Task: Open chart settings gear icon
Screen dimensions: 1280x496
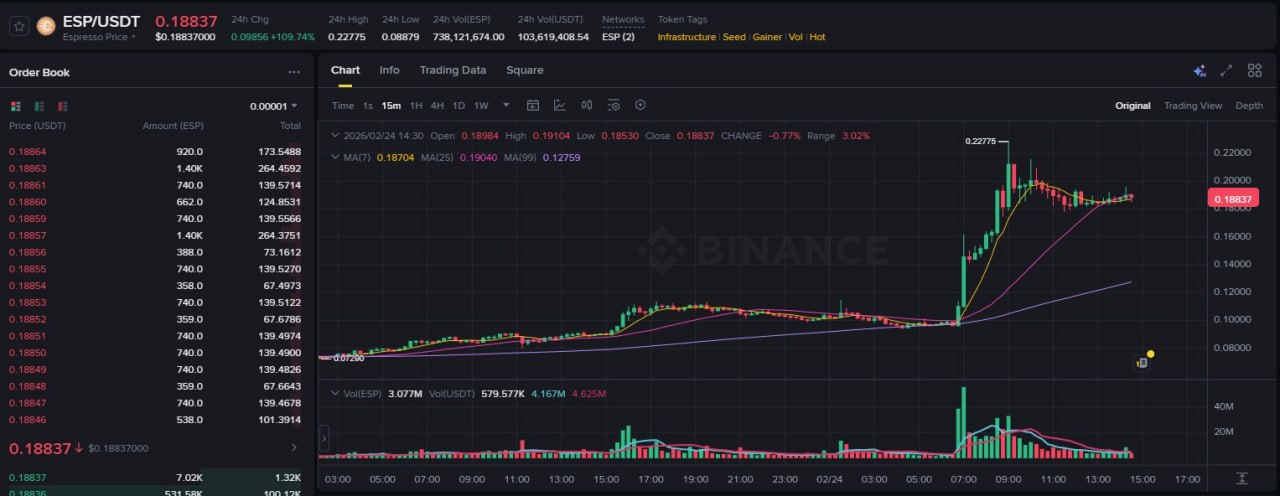Action: tap(641, 105)
